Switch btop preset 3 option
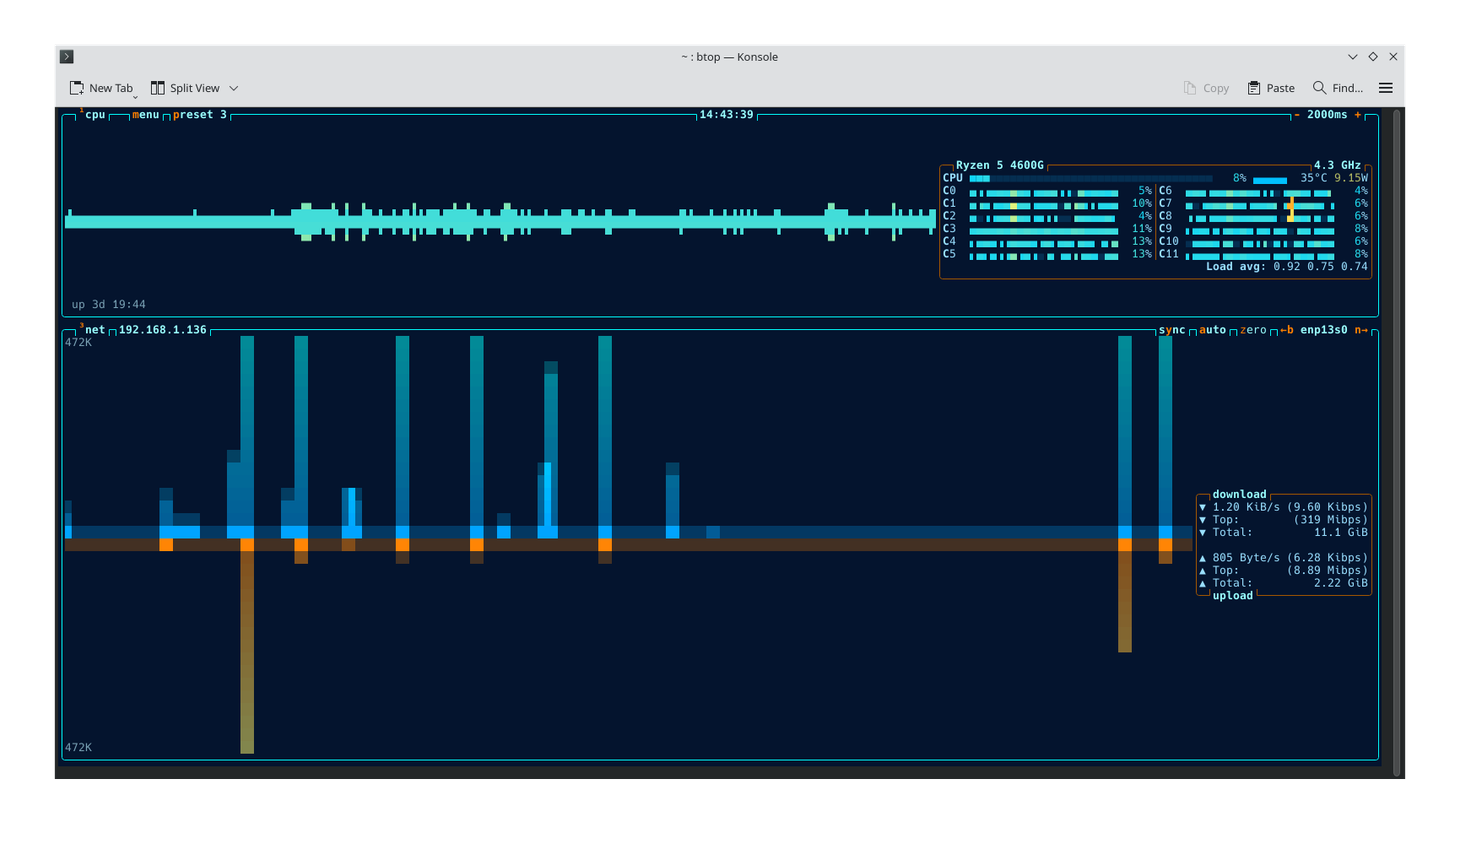 tap(199, 115)
